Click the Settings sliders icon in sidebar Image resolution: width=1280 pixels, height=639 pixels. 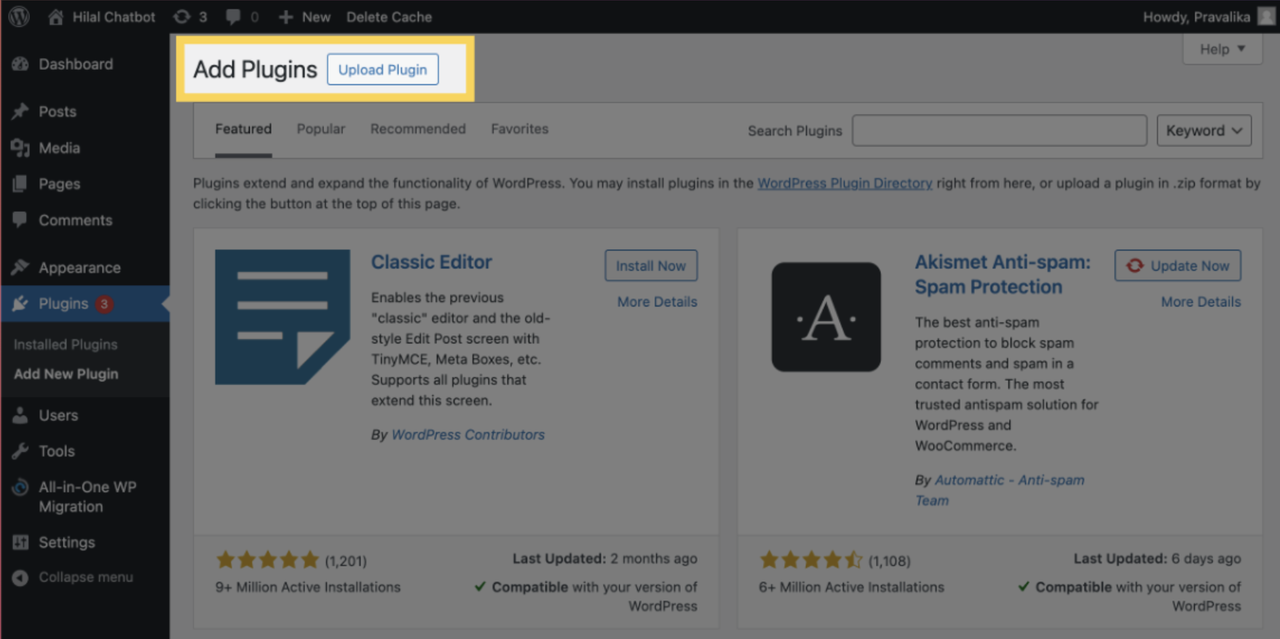(x=20, y=542)
